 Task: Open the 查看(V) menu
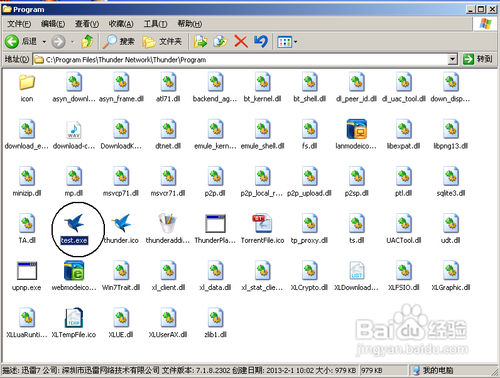click(x=87, y=24)
